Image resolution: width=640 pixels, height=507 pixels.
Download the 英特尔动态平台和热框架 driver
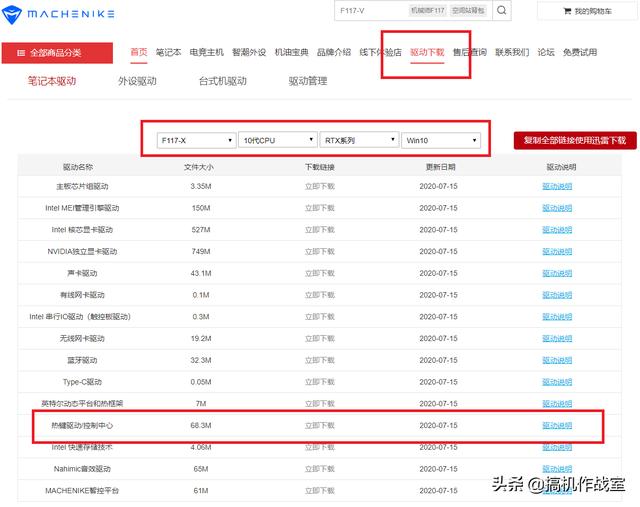point(320,404)
